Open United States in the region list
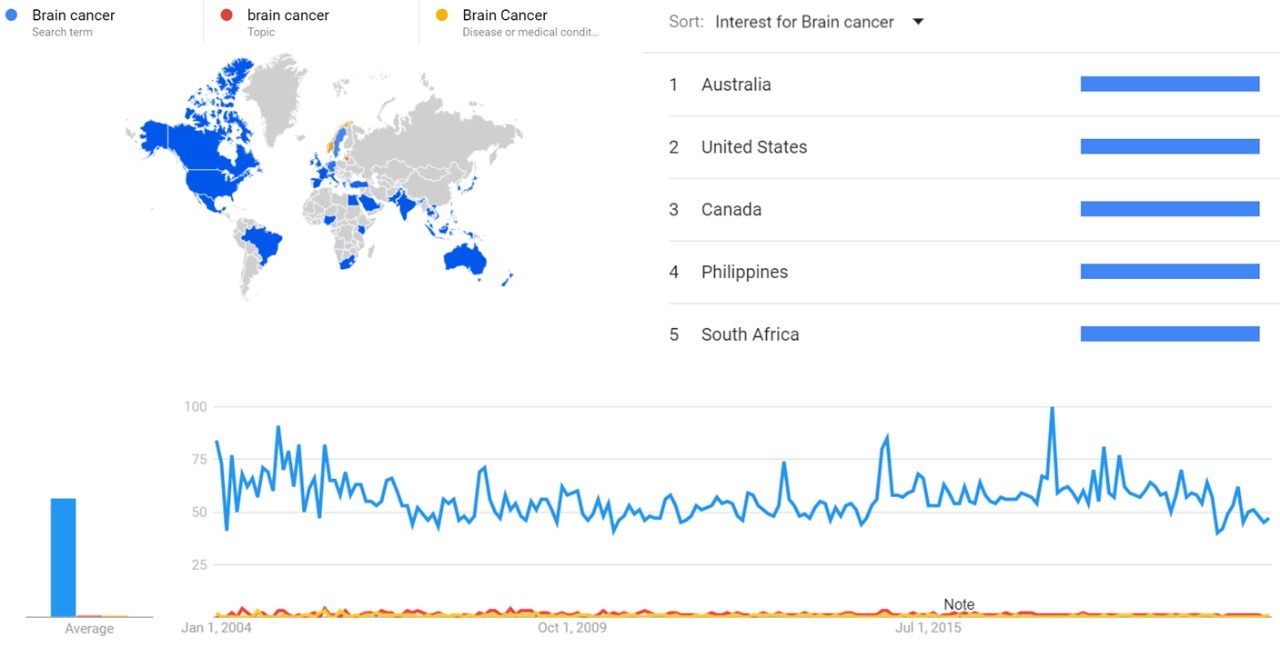 (x=754, y=147)
